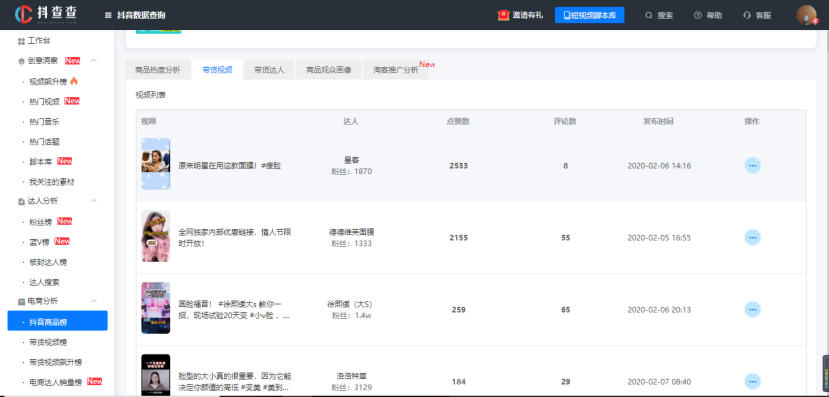
Task: Click 点赞数 column header
Action: coord(458,121)
